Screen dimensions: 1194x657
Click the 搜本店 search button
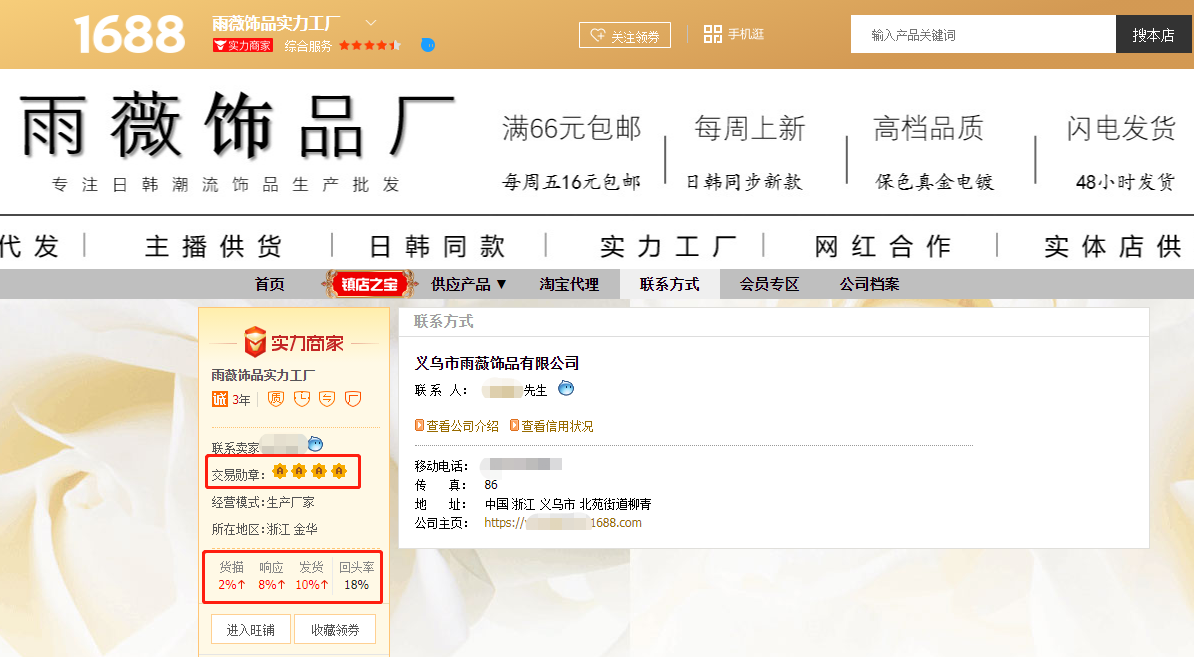click(x=1153, y=35)
